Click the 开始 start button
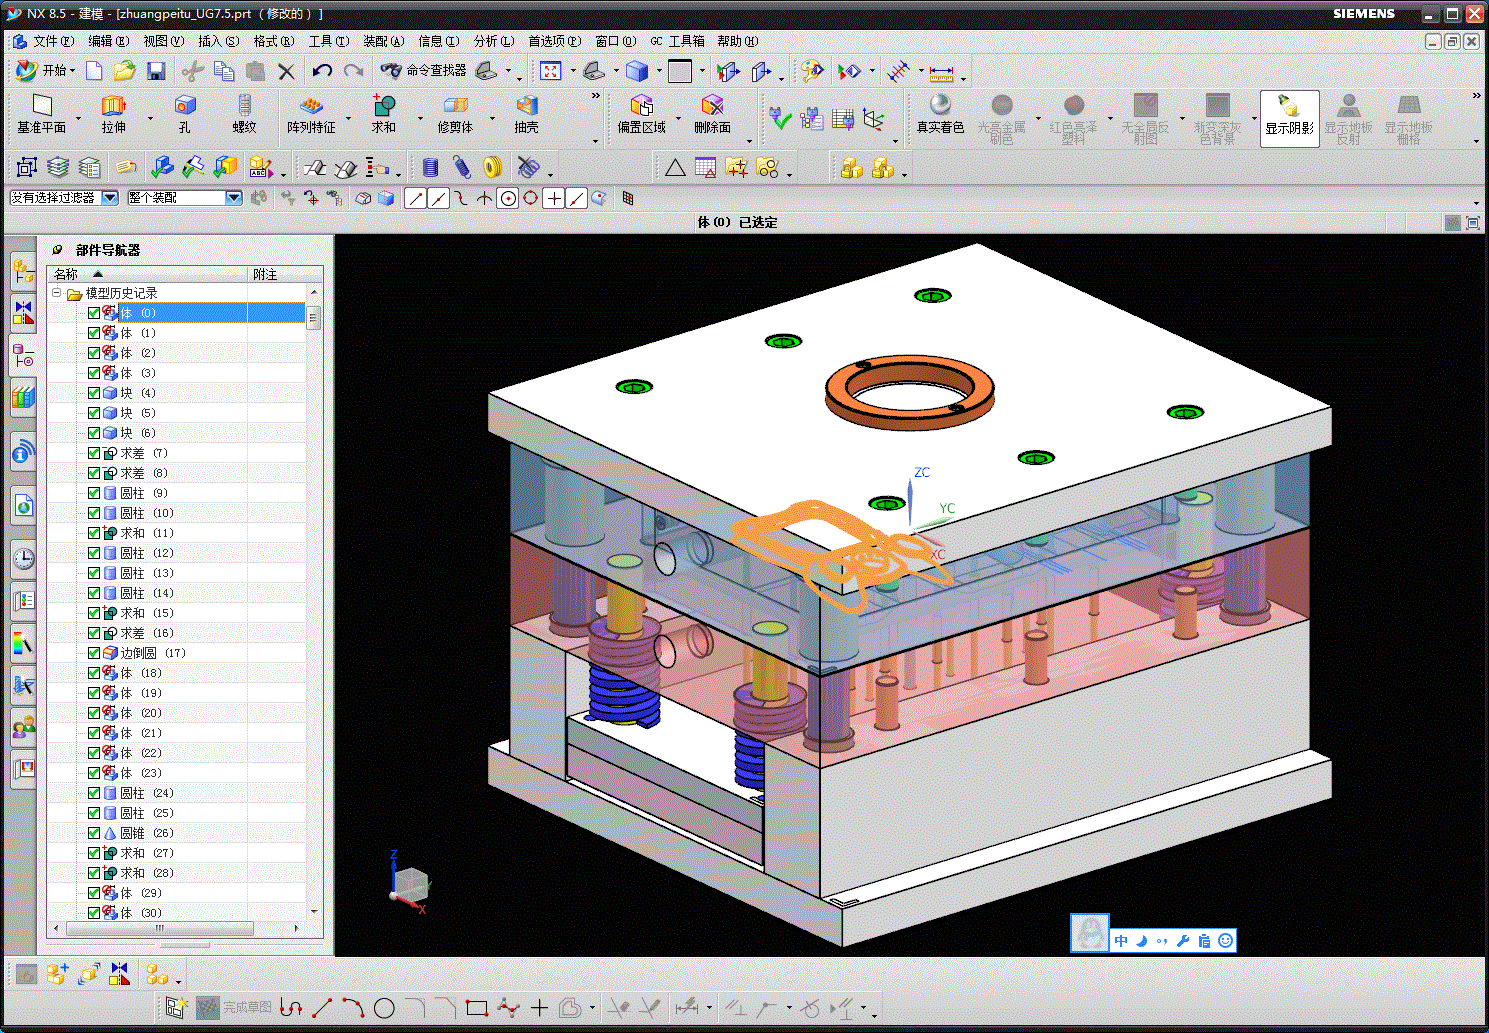The height and width of the screenshot is (1033, 1489). click(x=47, y=70)
